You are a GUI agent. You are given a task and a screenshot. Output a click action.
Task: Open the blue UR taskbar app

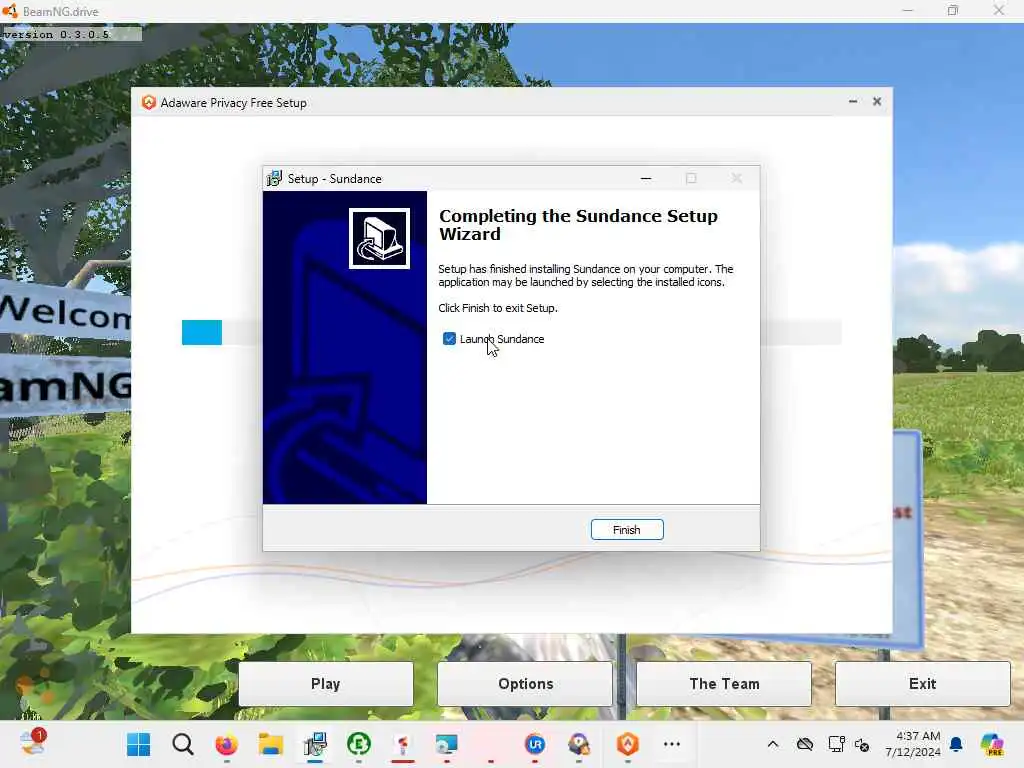535,744
